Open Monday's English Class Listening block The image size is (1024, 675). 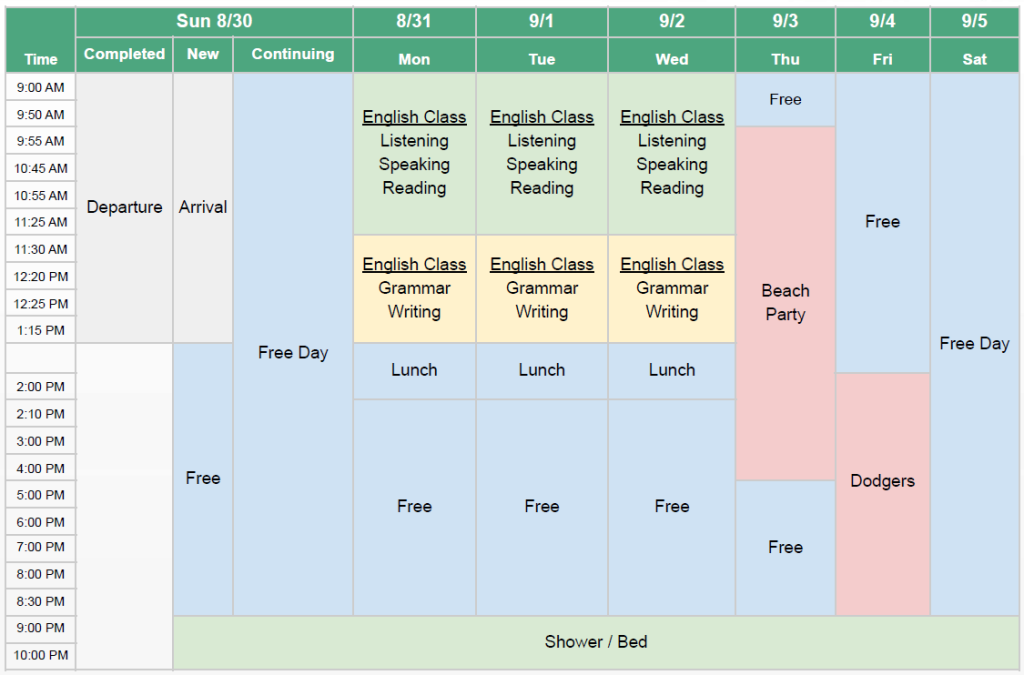[414, 153]
